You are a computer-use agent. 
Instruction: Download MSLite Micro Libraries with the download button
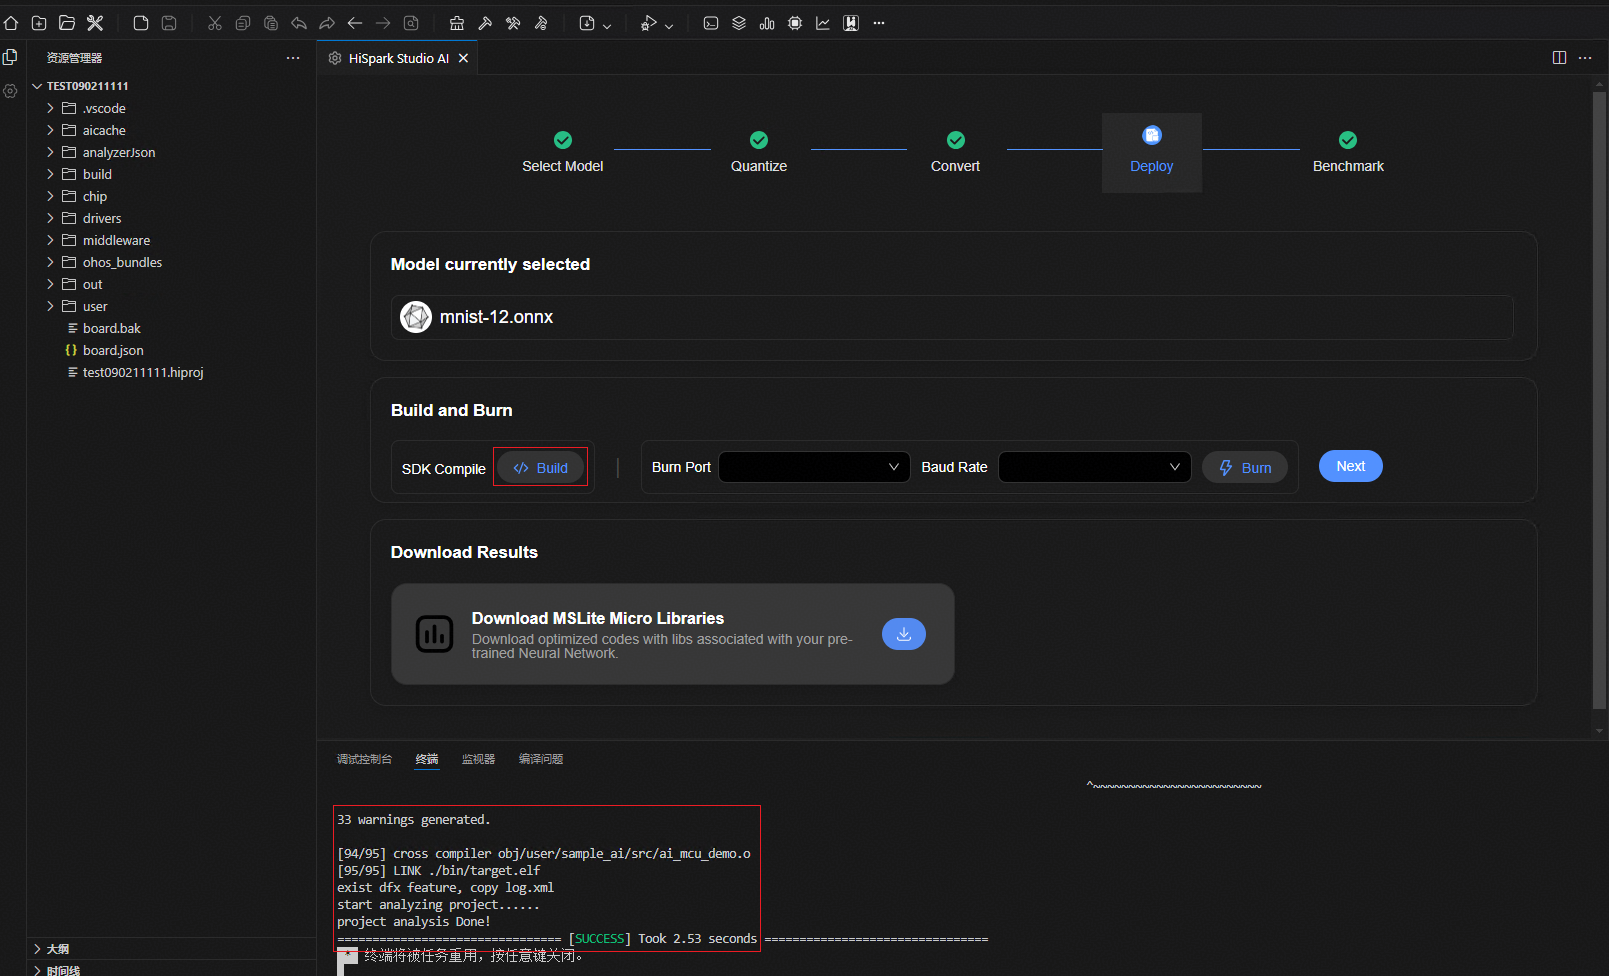click(x=904, y=634)
